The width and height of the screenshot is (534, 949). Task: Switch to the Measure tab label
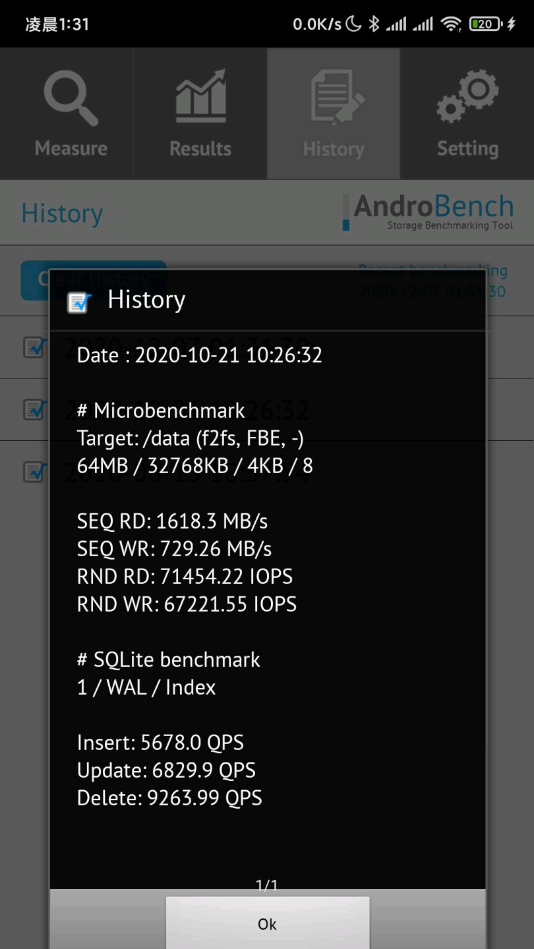point(71,148)
